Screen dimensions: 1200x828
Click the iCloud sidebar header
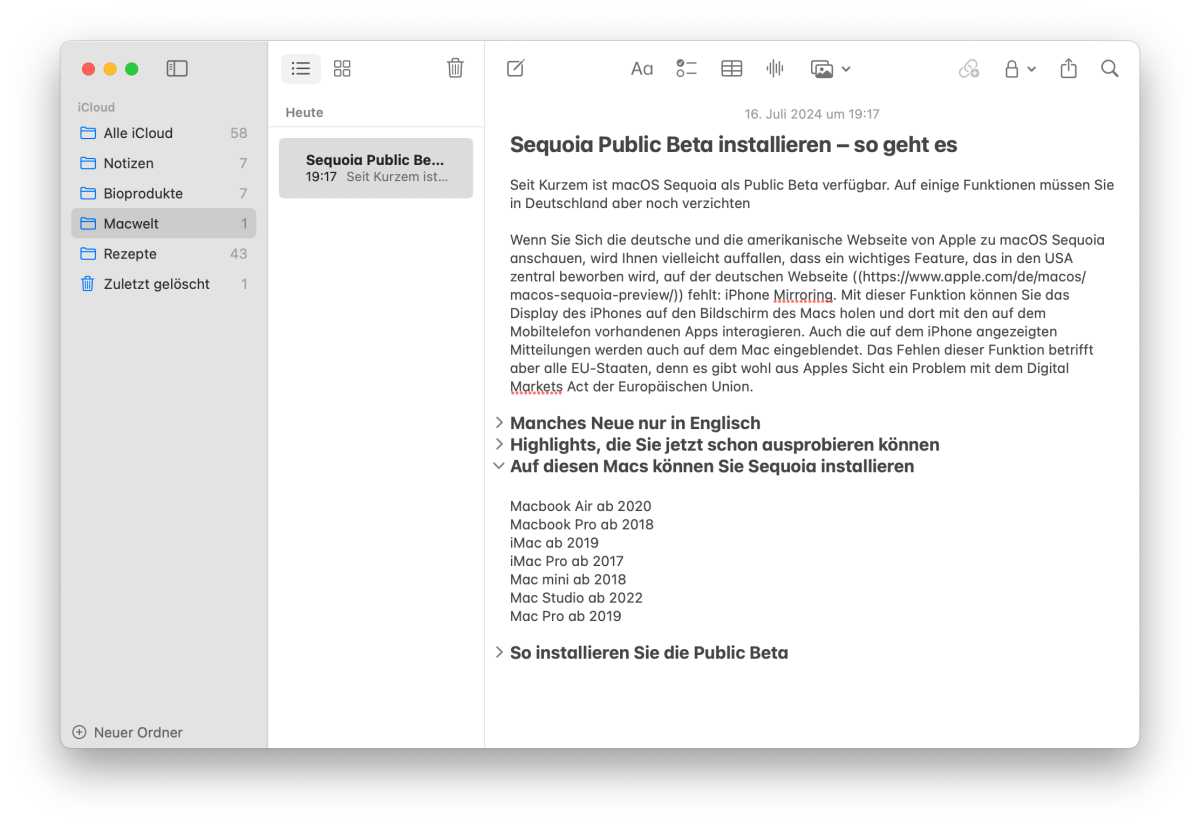click(x=96, y=107)
